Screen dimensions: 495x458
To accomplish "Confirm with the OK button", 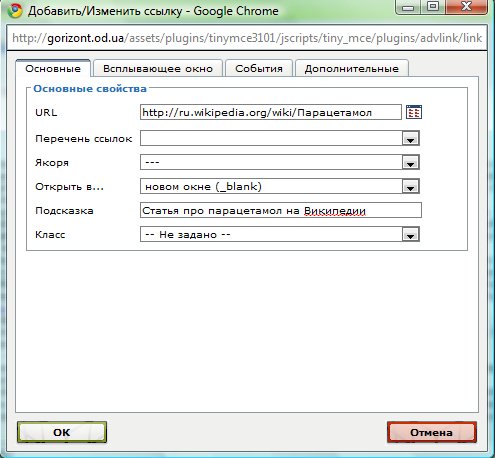I will 62,432.
